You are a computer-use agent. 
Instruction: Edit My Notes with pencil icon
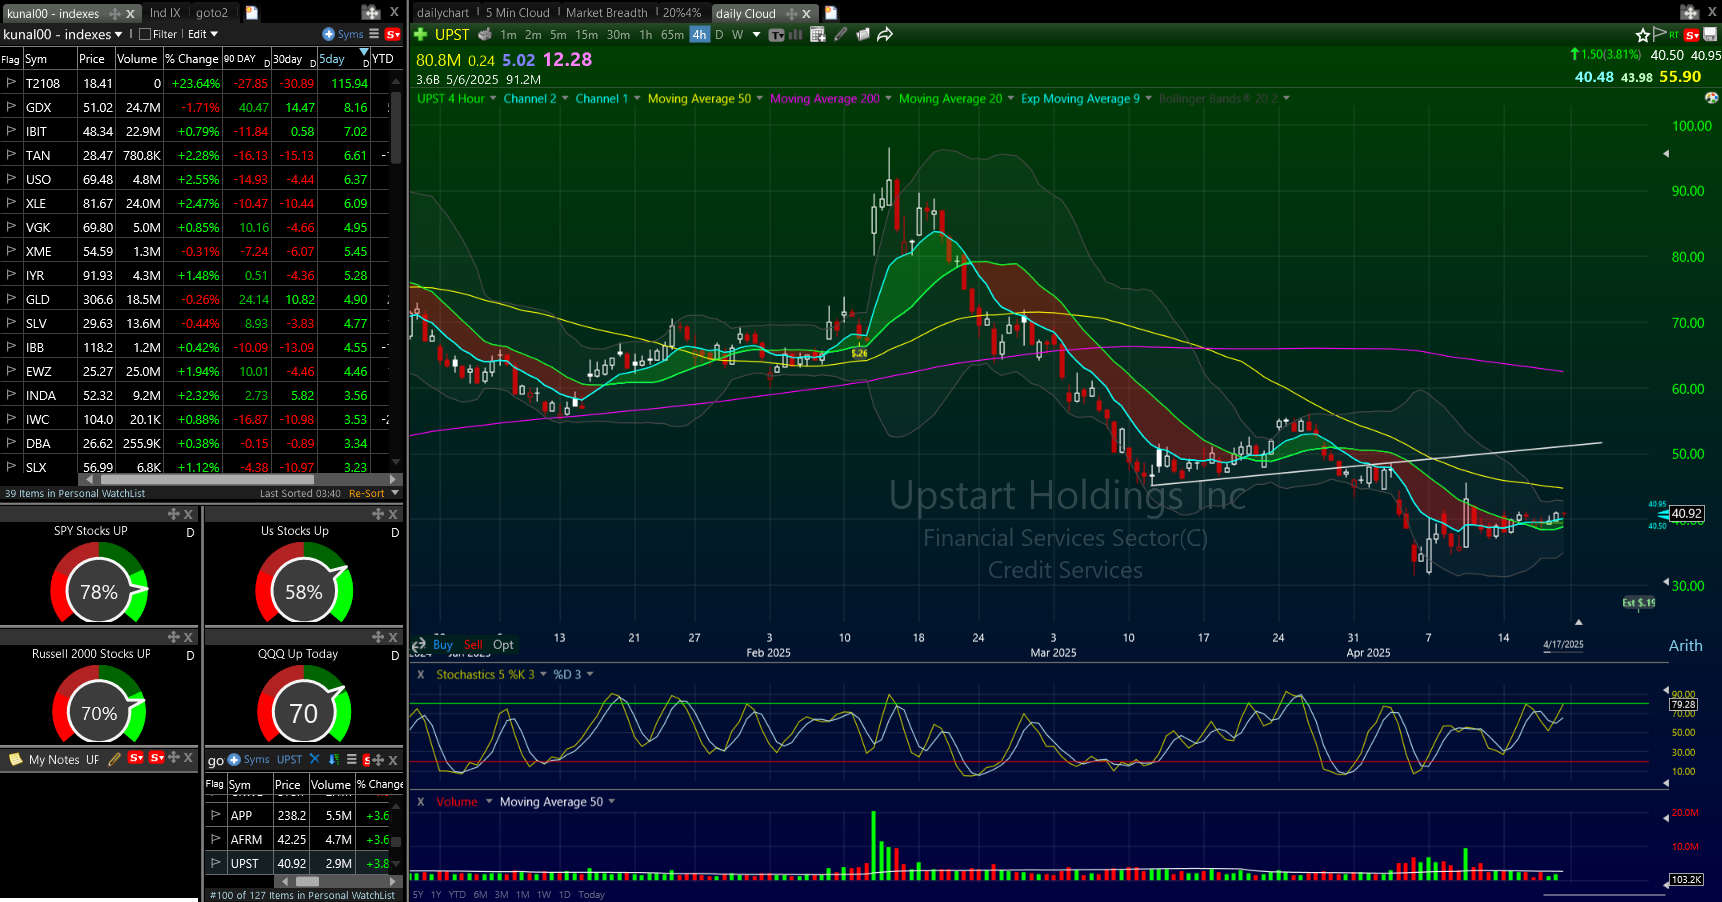pos(114,759)
